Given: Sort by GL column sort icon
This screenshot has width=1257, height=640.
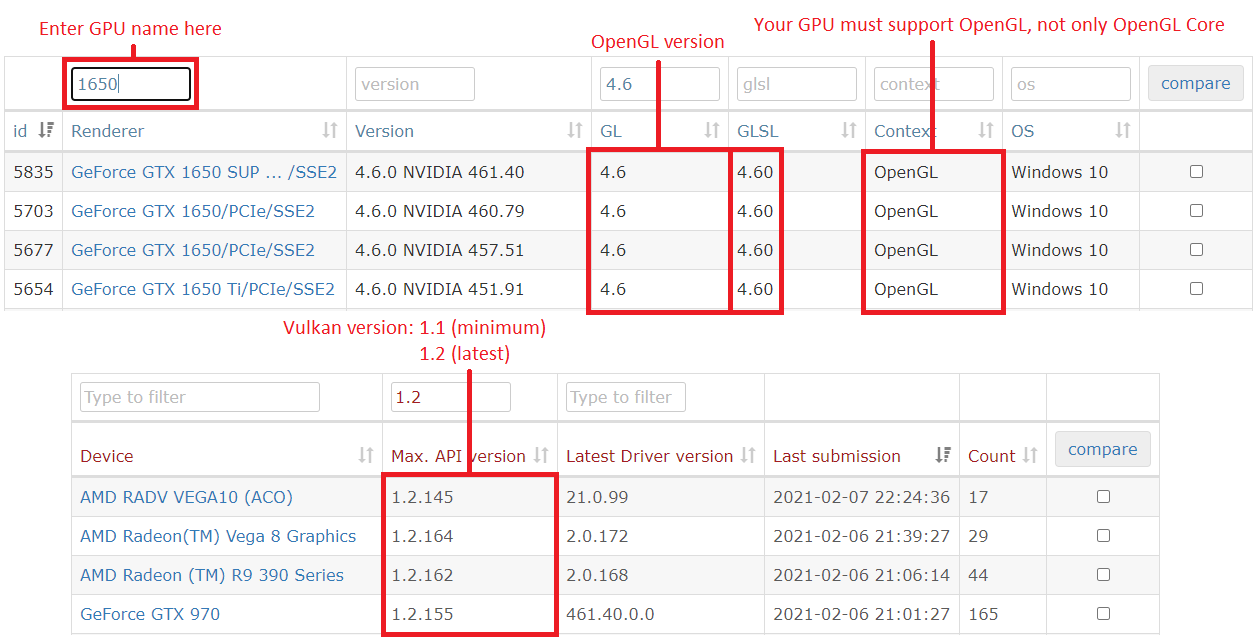Looking at the screenshot, I should 712,130.
